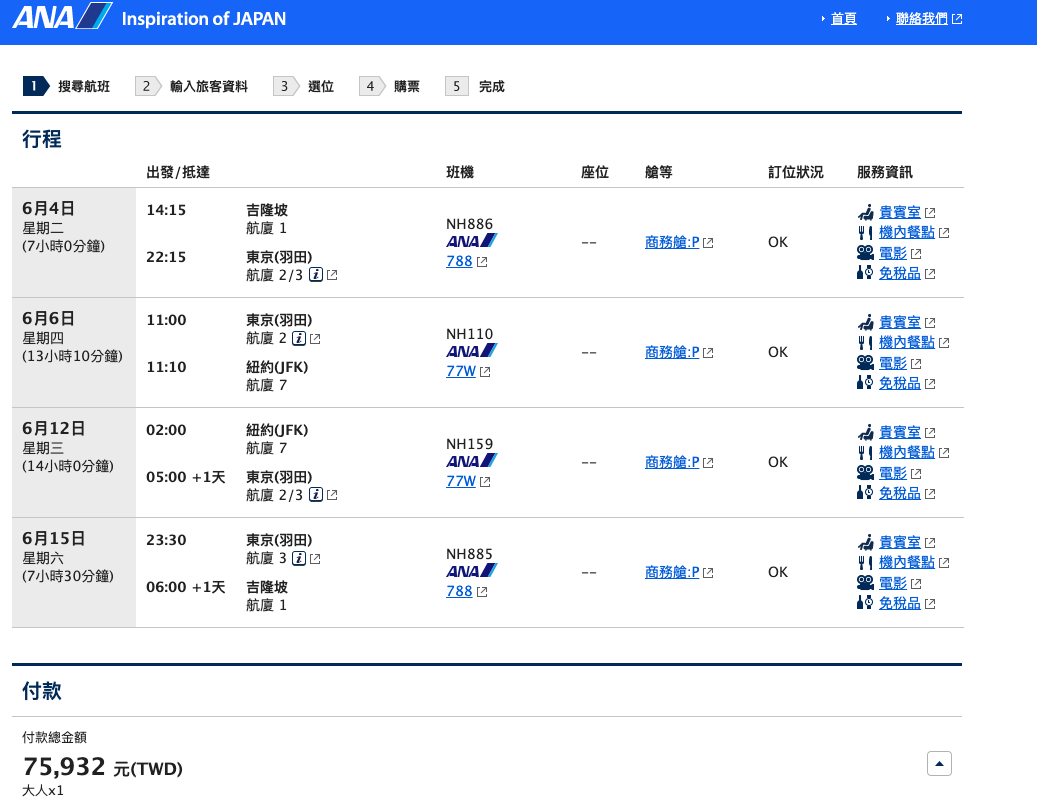The width and height of the screenshot is (1037, 807).
Task: Click in-flight meal icon in NH110 row
Action: pyautogui.click(x=865, y=342)
